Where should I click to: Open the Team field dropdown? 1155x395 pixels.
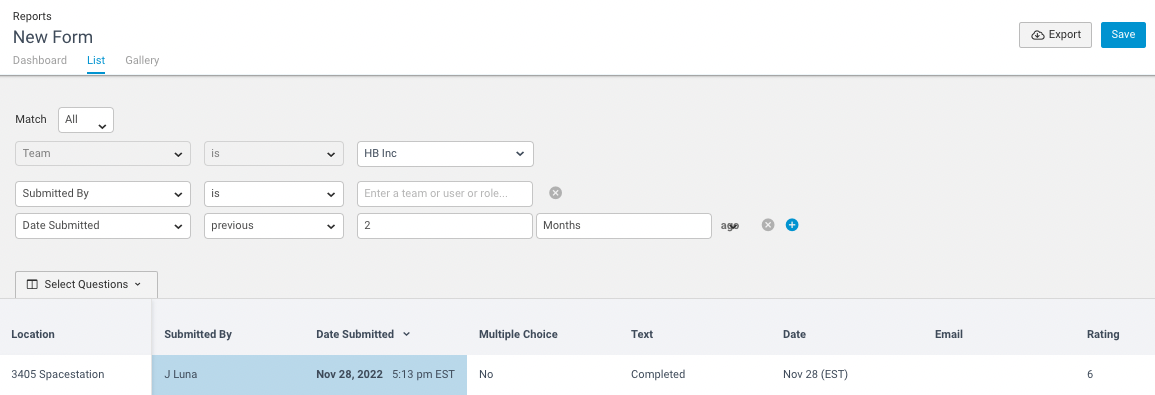tap(103, 154)
